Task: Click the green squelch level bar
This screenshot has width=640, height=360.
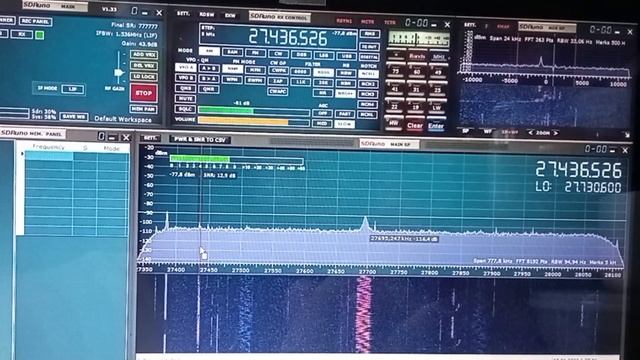Action: [254, 111]
